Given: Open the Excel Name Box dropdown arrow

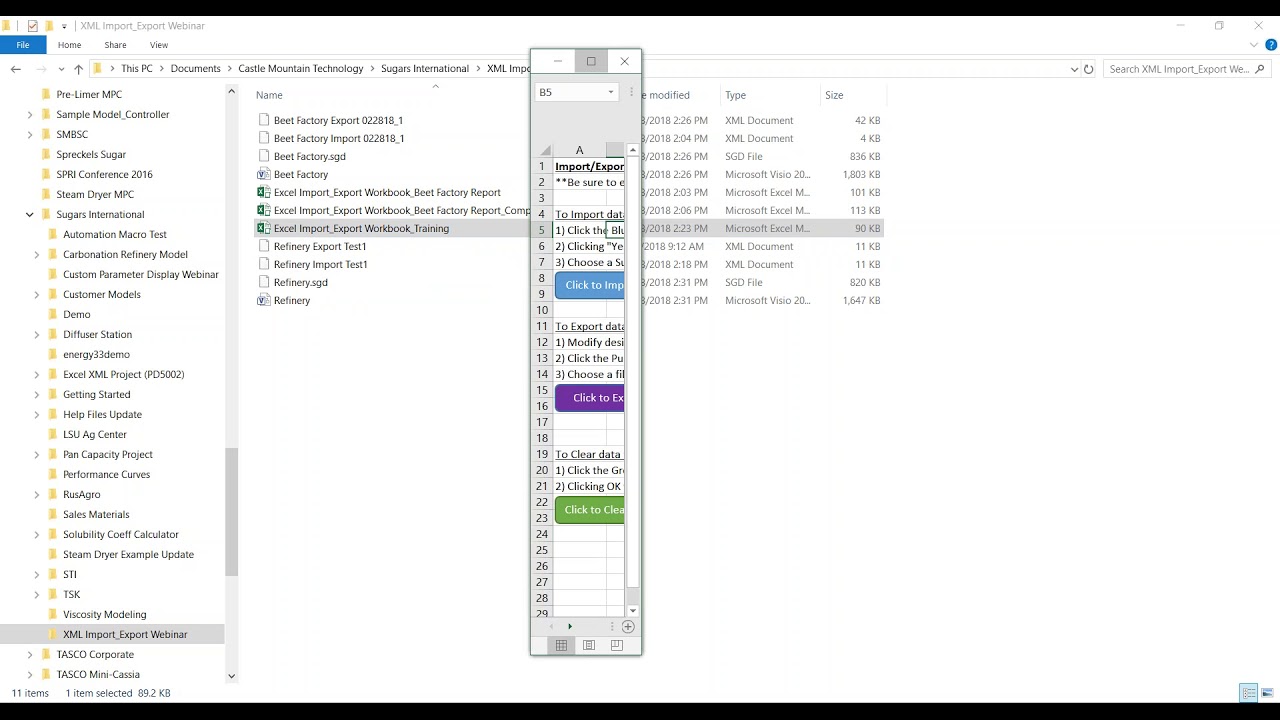Looking at the screenshot, I should pos(610,92).
